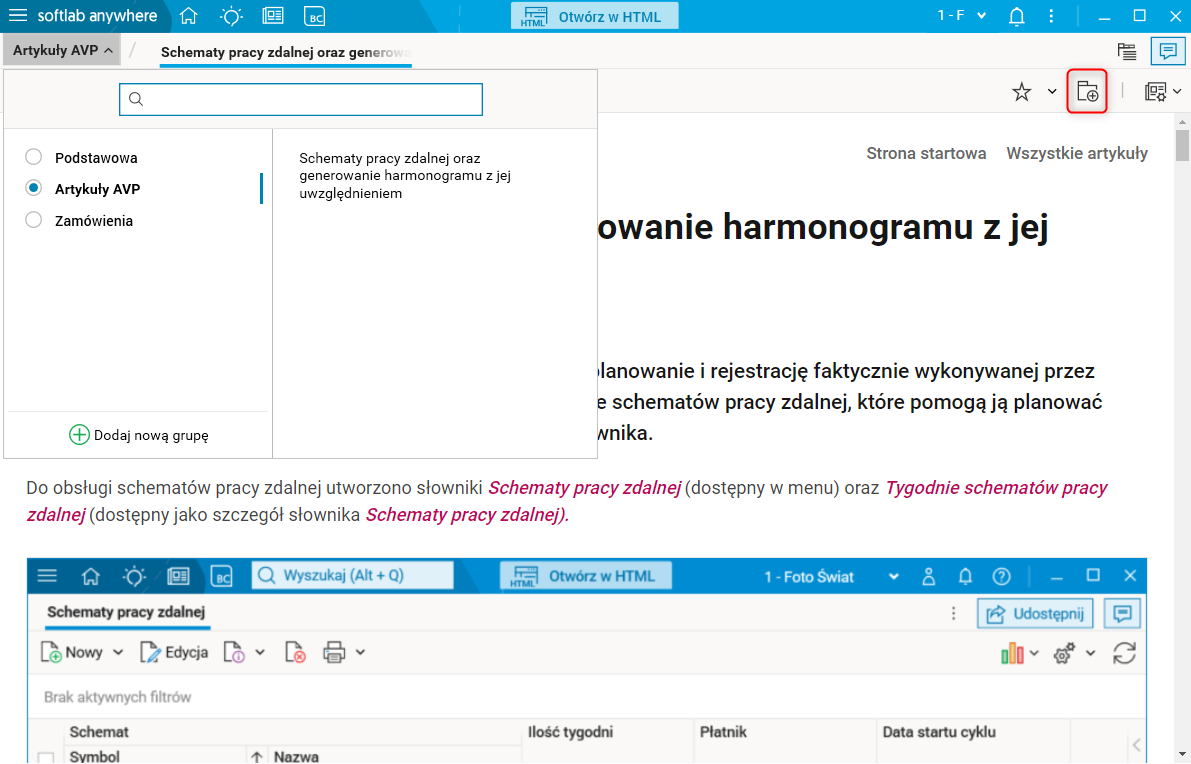Click the add to group folder-plus icon

[x=1087, y=92]
